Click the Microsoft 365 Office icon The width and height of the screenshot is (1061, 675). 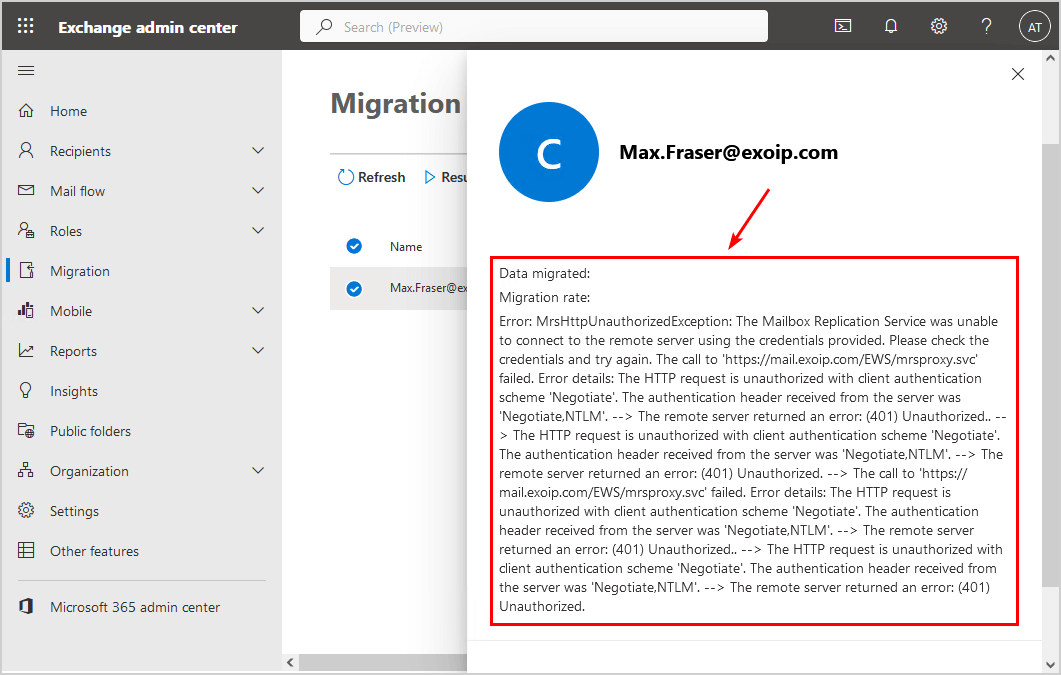coord(26,606)
